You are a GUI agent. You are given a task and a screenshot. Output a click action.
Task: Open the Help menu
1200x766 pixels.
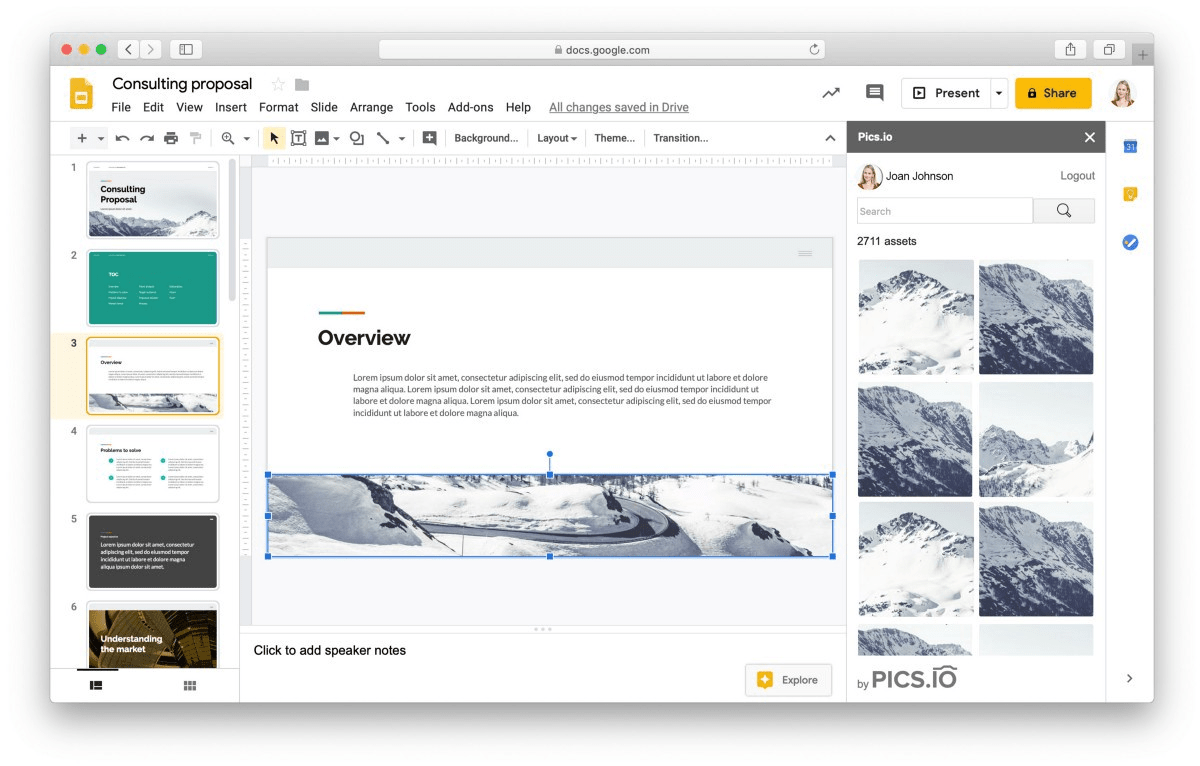pos(518,107)
